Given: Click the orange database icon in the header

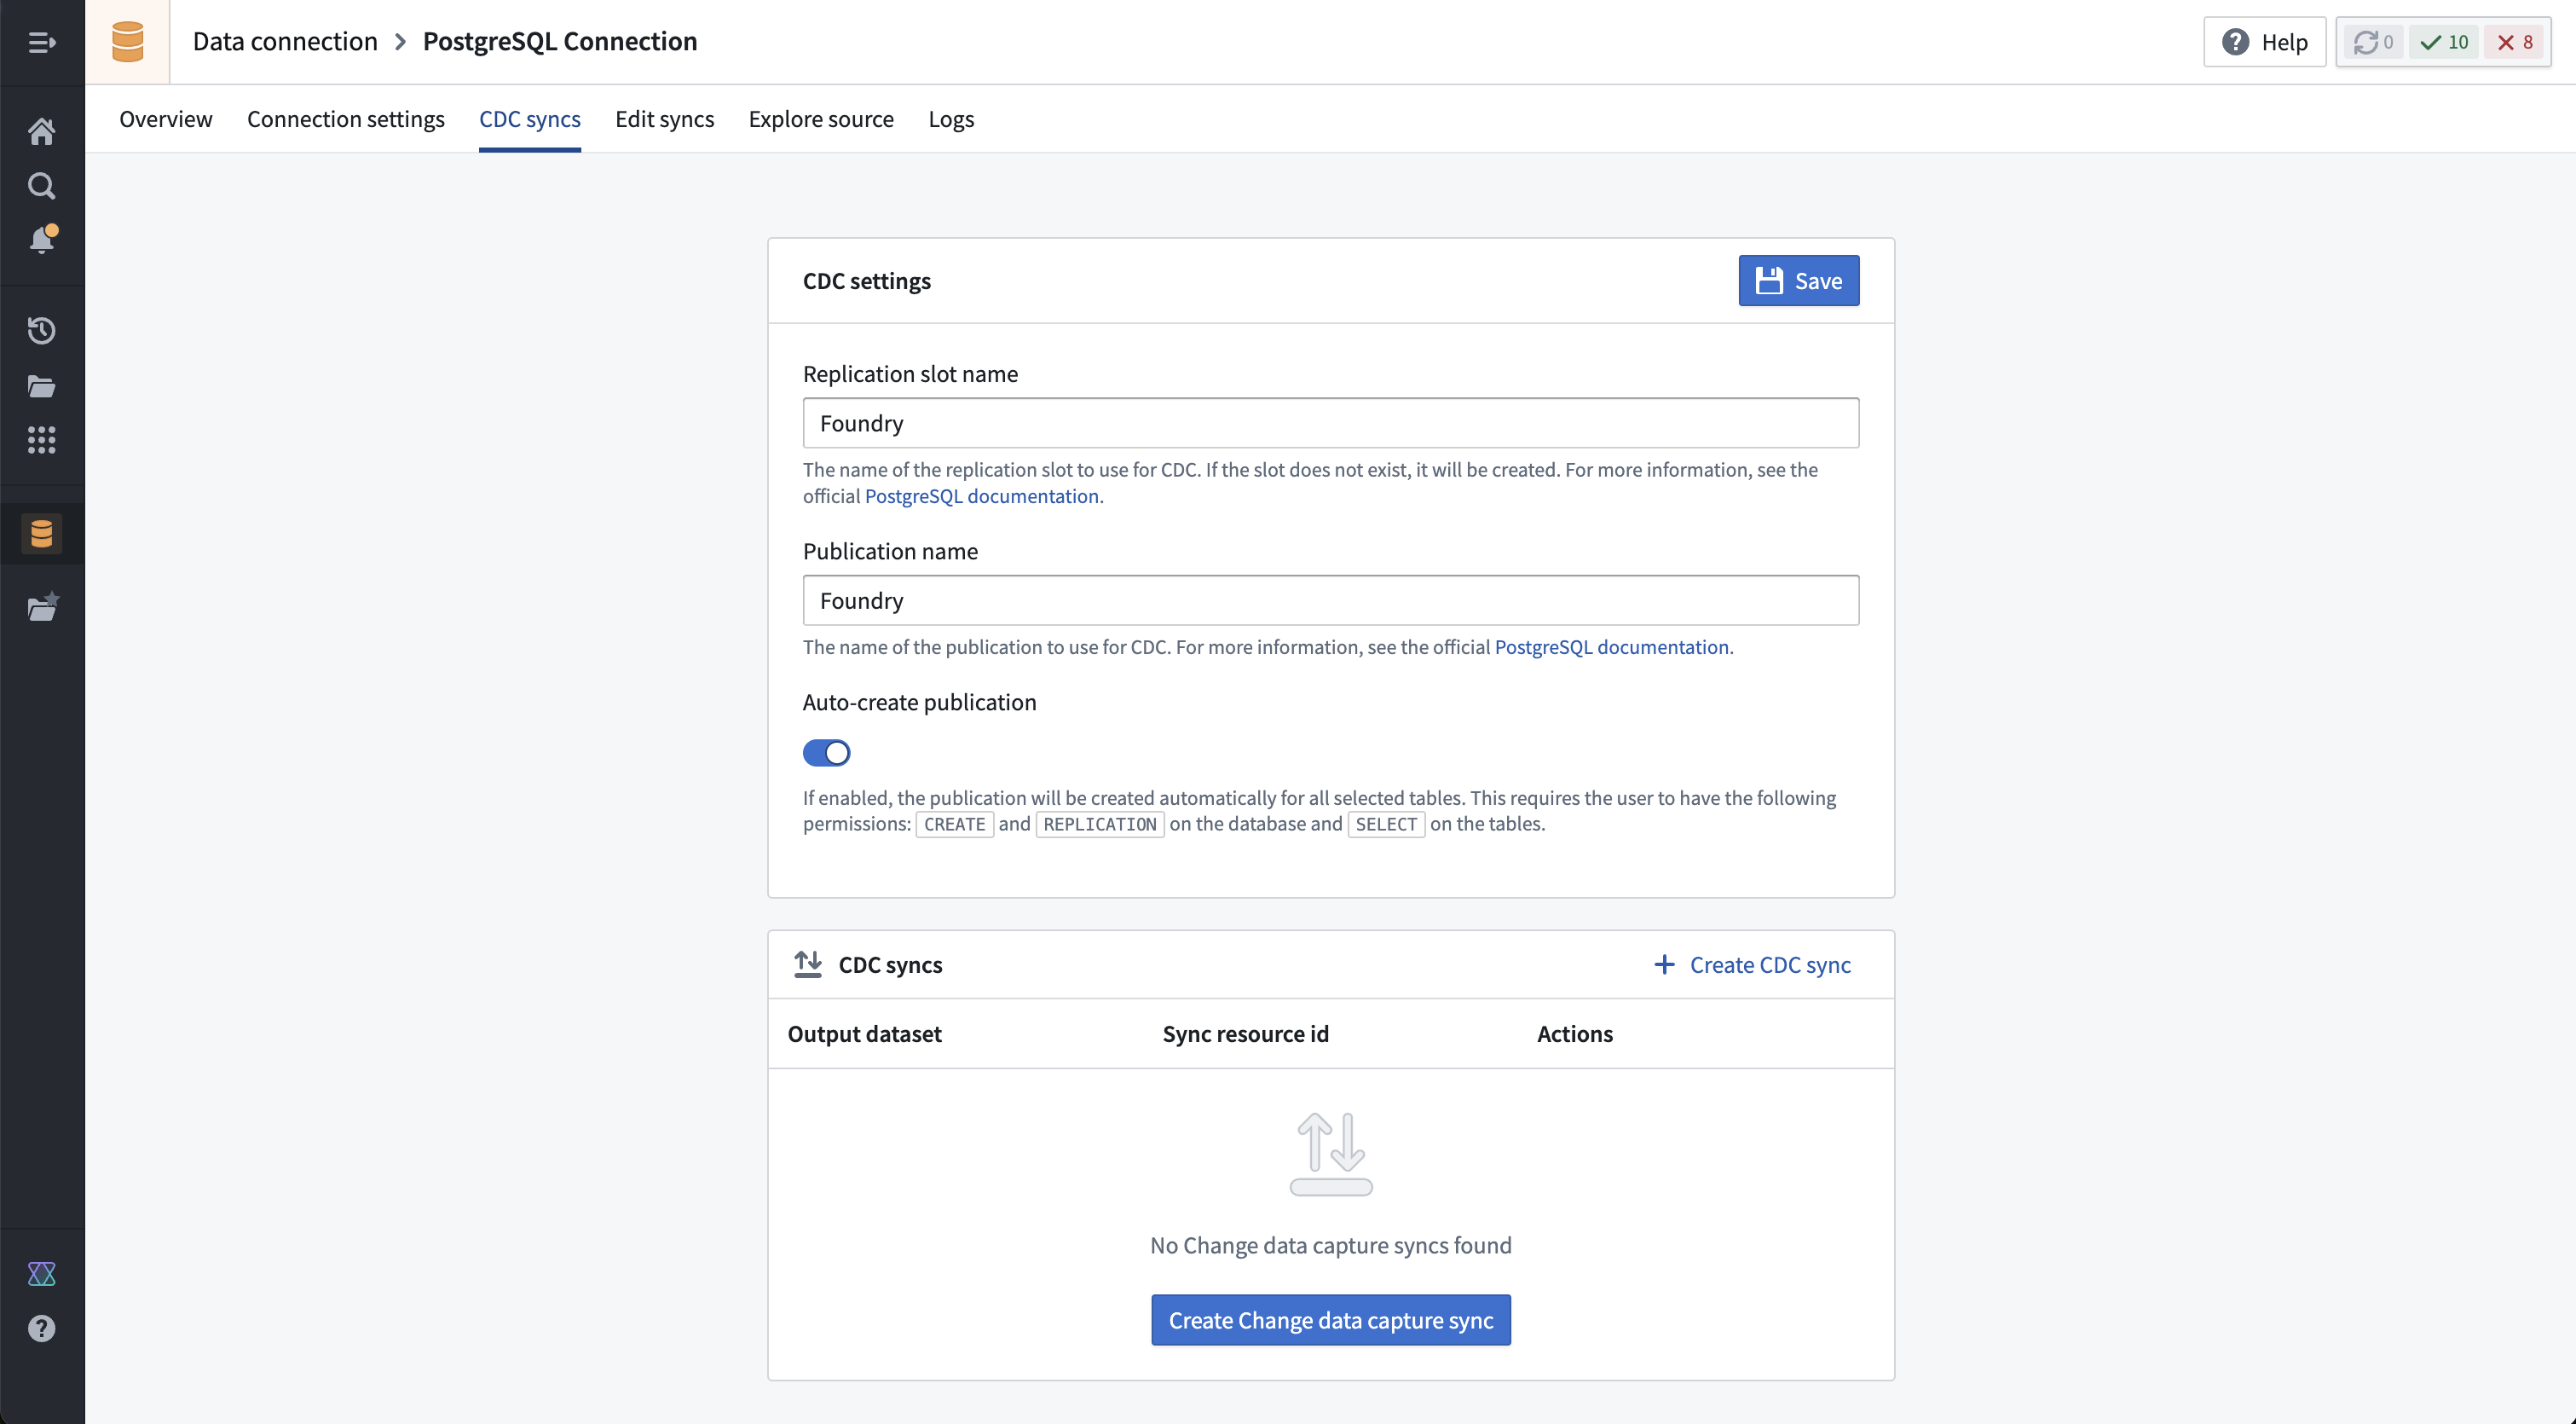Looking at the screenshot, I should [x=127, y=42].
